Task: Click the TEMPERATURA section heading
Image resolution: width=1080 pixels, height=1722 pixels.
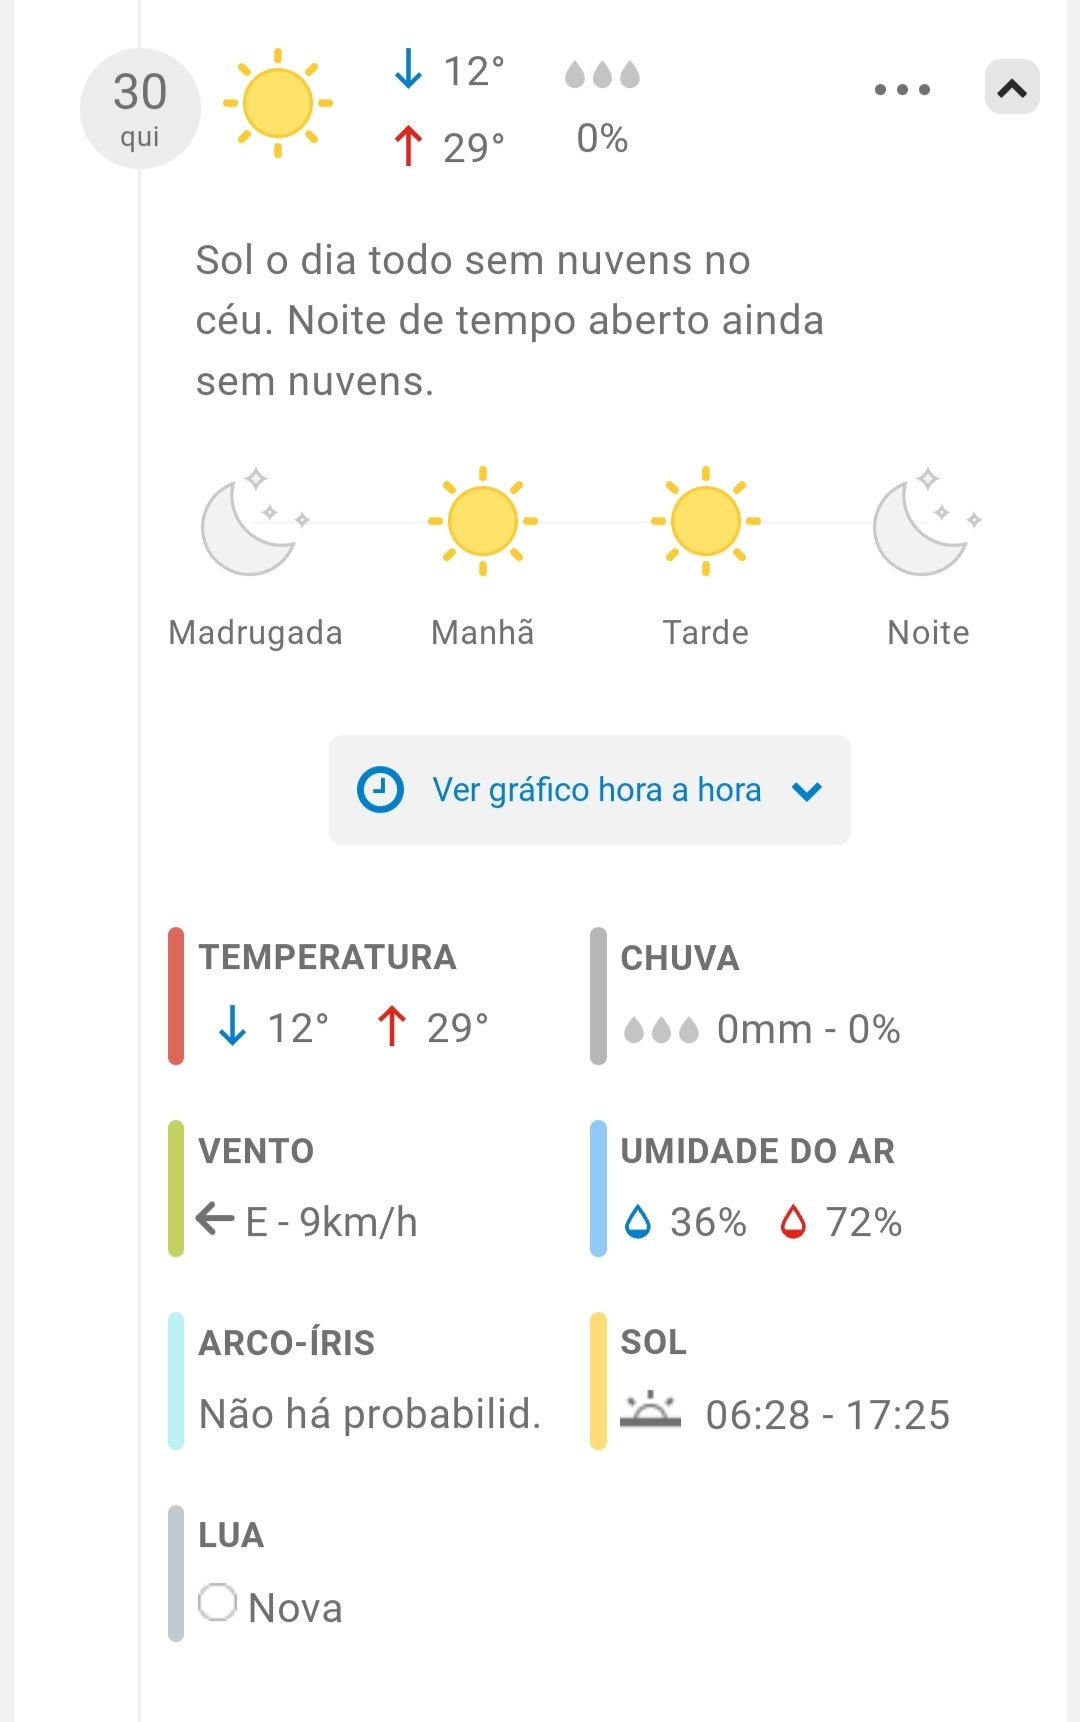Action: point(327,957)
